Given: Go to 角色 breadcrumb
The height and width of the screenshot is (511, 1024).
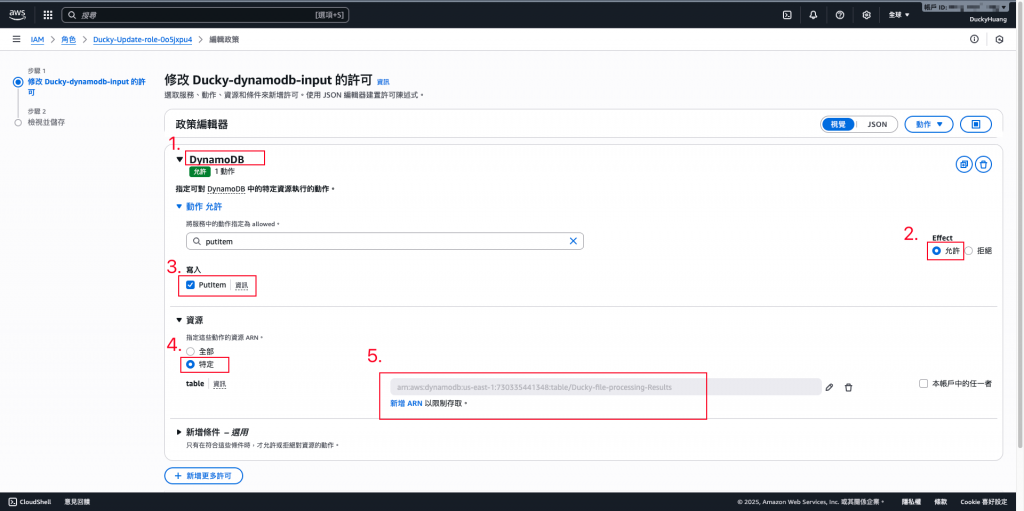Looking at the screenshot, I should coord(69,40).
